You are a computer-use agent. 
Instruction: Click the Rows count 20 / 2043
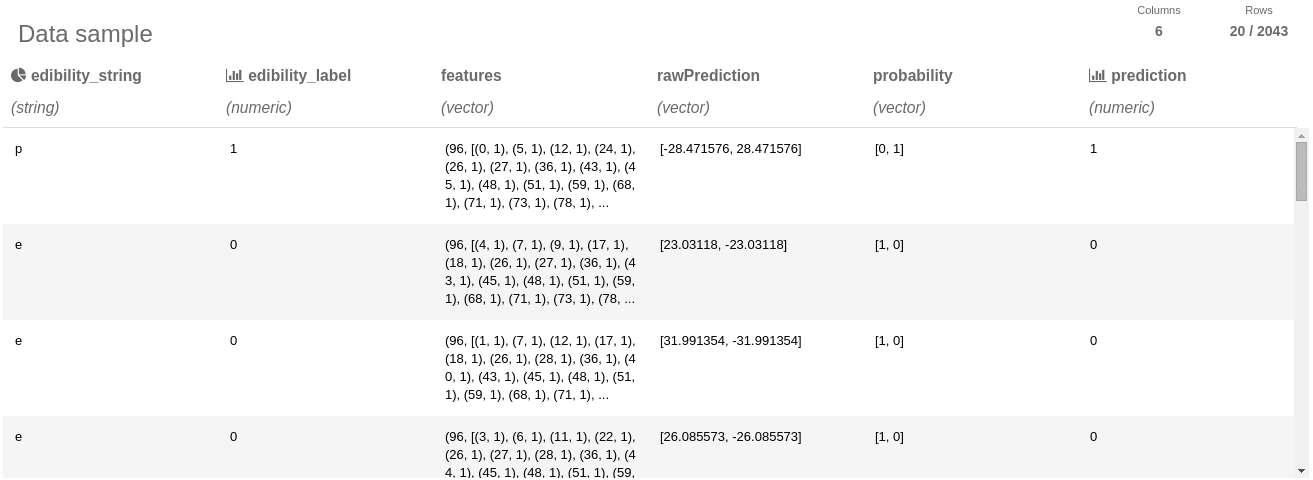tap(1258, 31)
